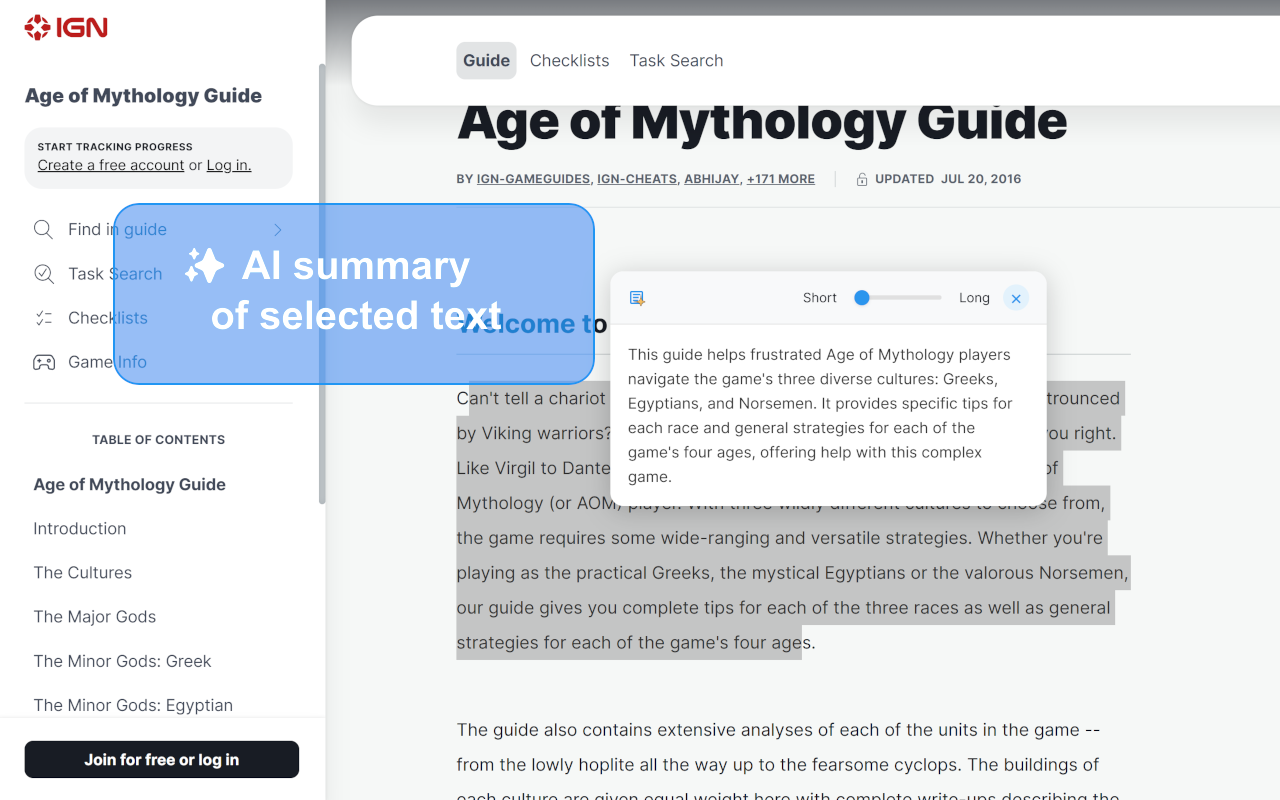The height and width of the screenshot is (800, 1280).
Task: Open +171 MORE contributors link
Action: point(780,179)
